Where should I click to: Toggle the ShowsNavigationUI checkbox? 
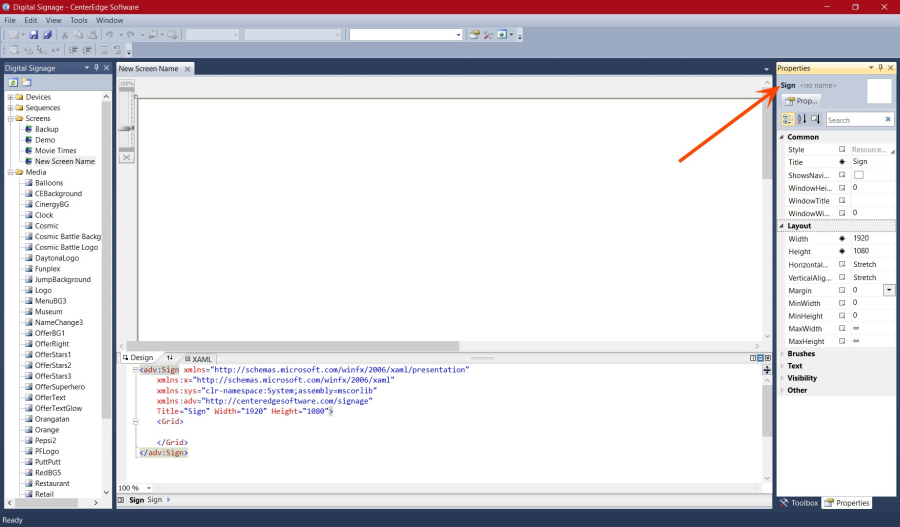pyautogui.click(x=857, y=175)
